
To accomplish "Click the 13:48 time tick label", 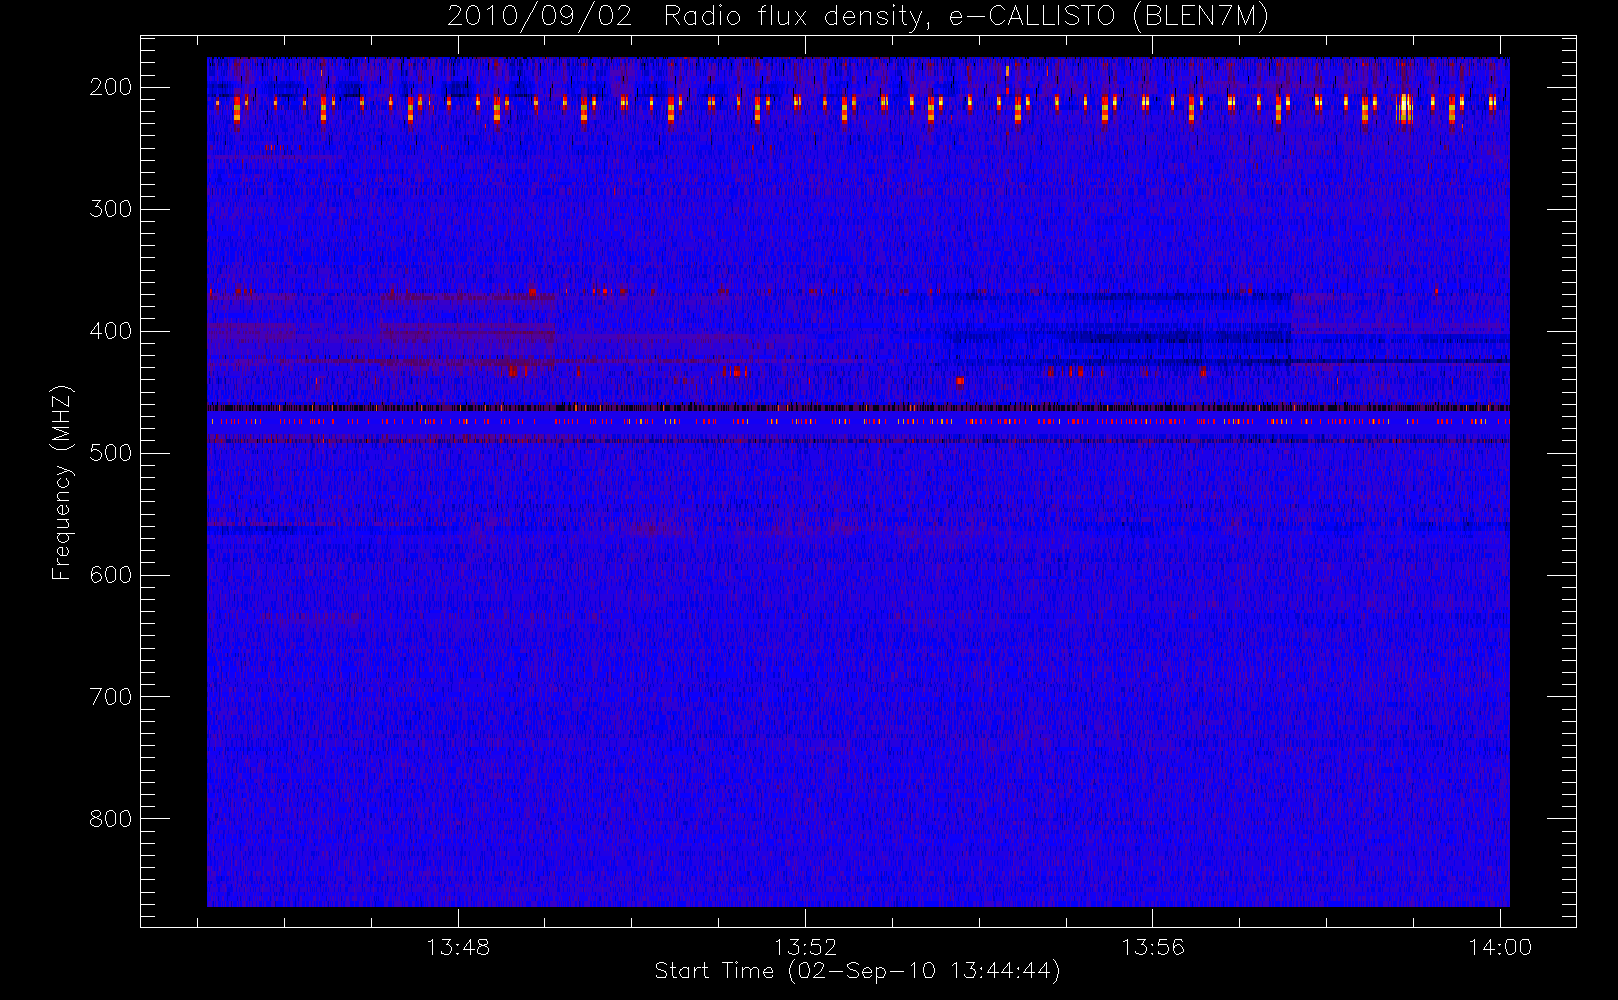I will pos(458,947).
